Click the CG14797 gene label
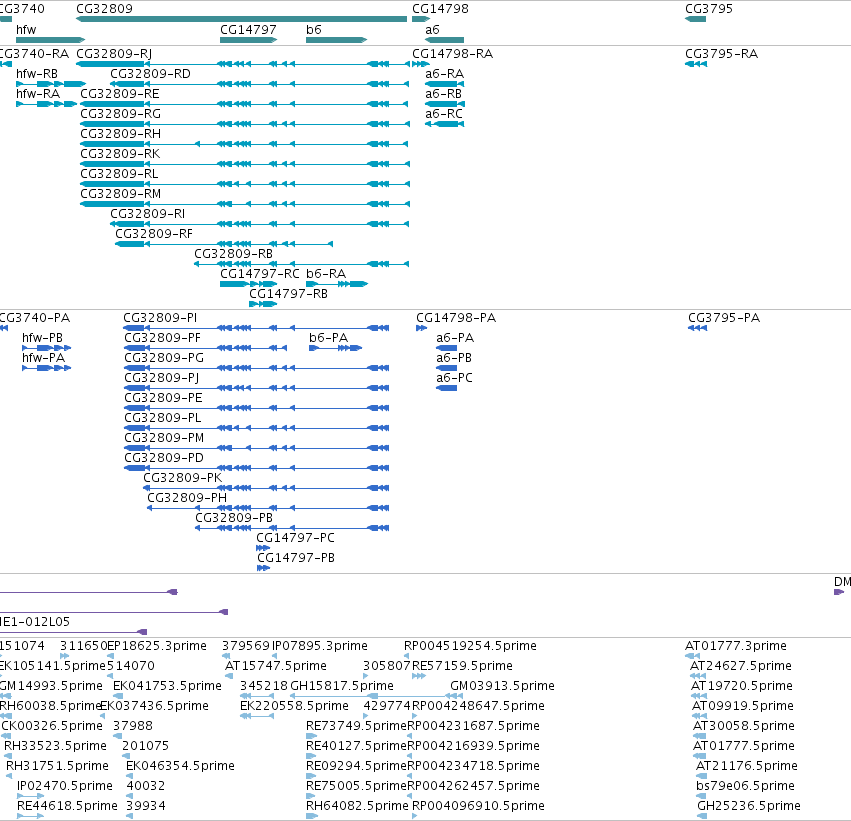The height and width of the screenshot is (821, 851). (248, 30)
